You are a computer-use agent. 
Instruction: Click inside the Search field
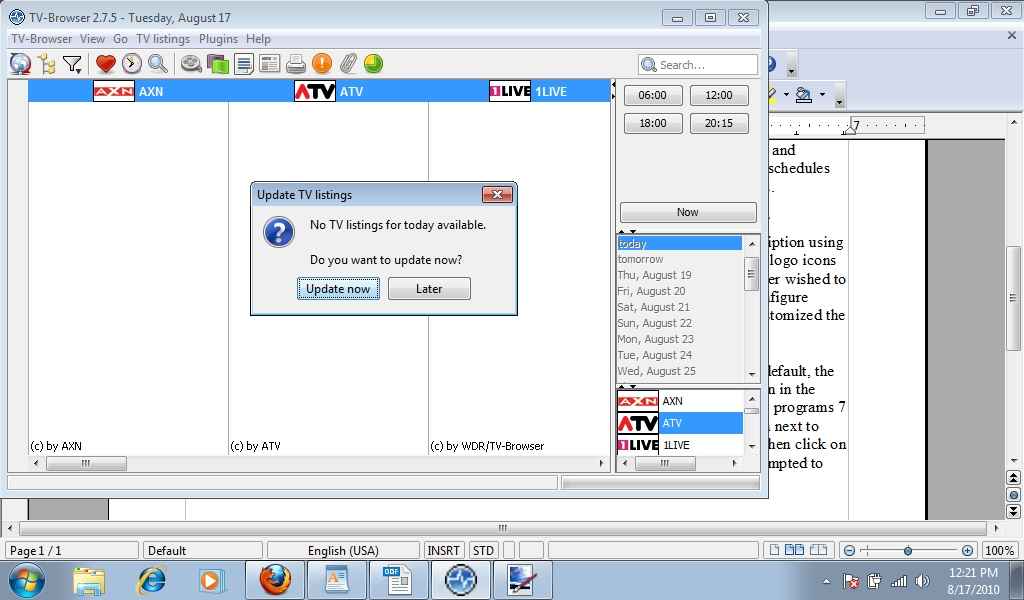[x=705, y=65]
